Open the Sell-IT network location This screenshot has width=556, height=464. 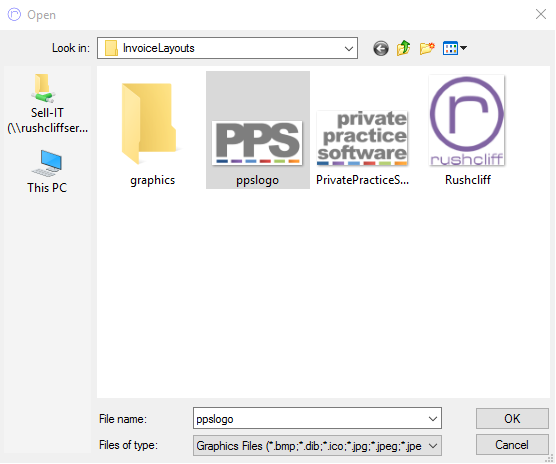tap(47, 104)
